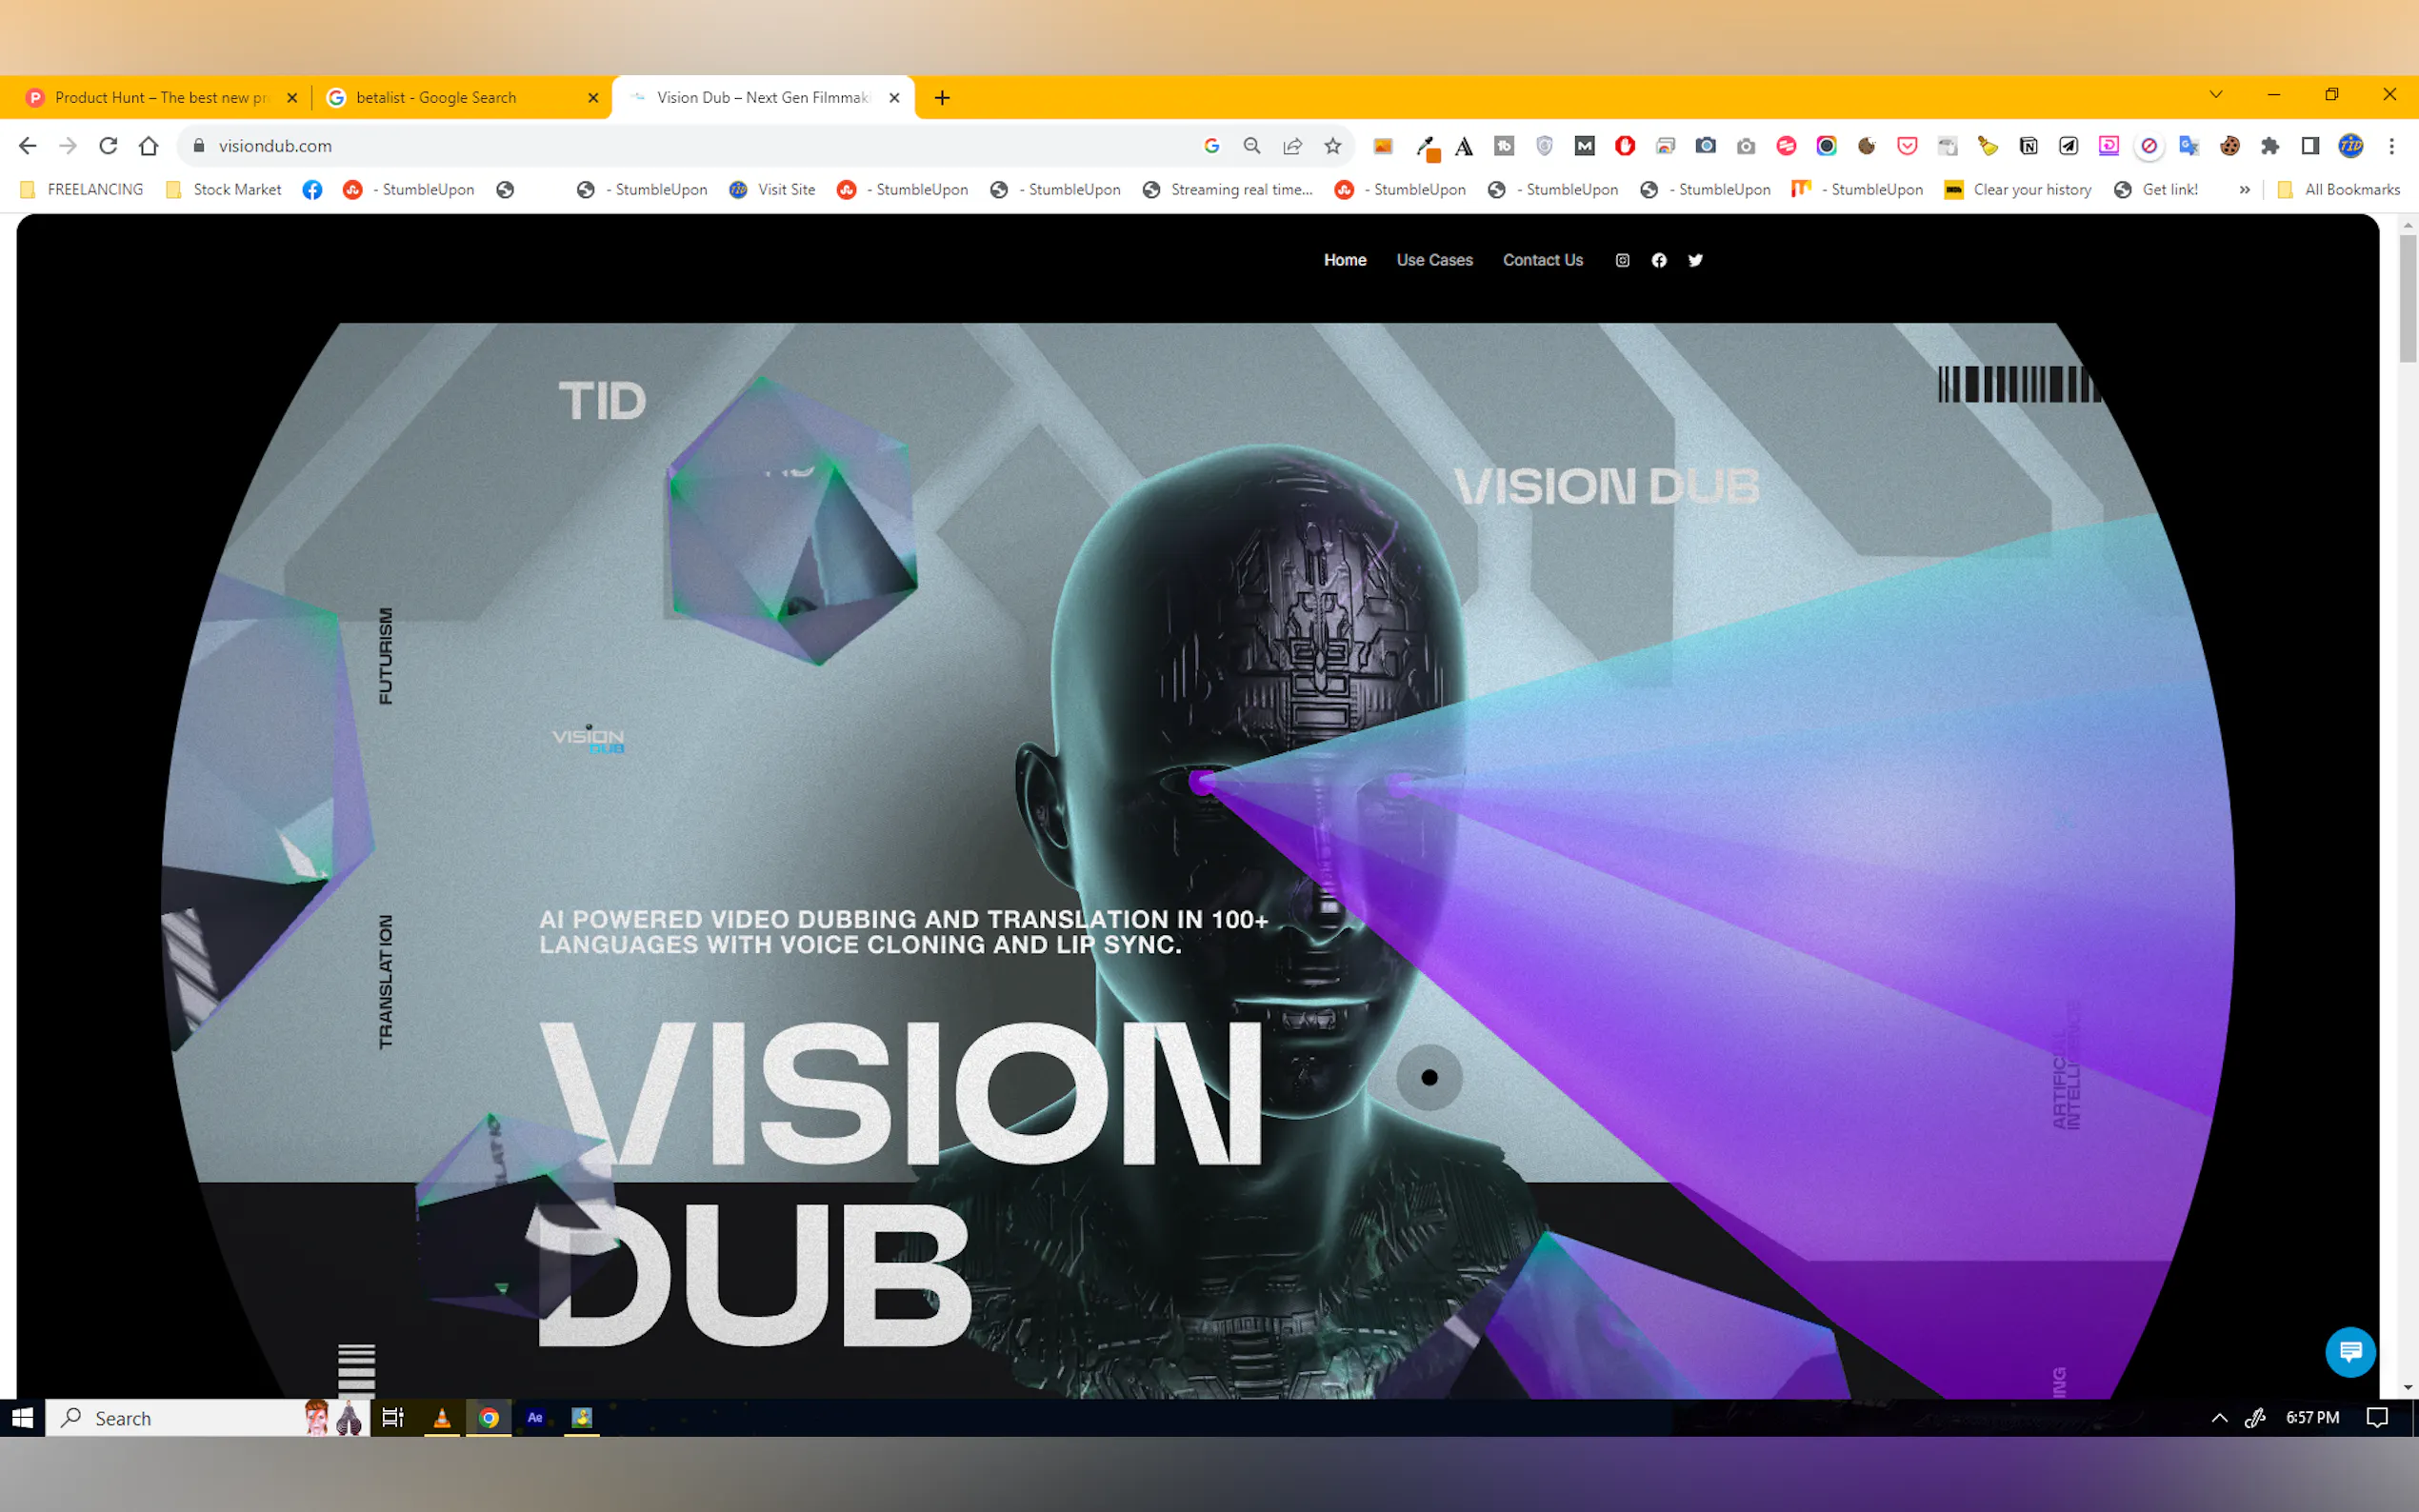This screenshot has height=1512, width=2419.
Task: Click the share page icon in address bar
Action: point(1292,146)
